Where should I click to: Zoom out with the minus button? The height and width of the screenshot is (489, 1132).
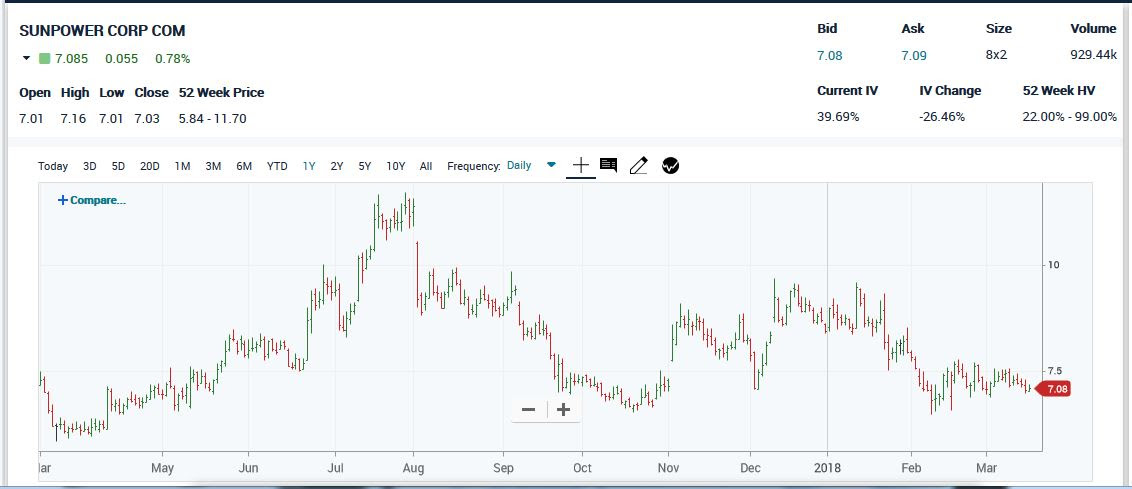528,410
